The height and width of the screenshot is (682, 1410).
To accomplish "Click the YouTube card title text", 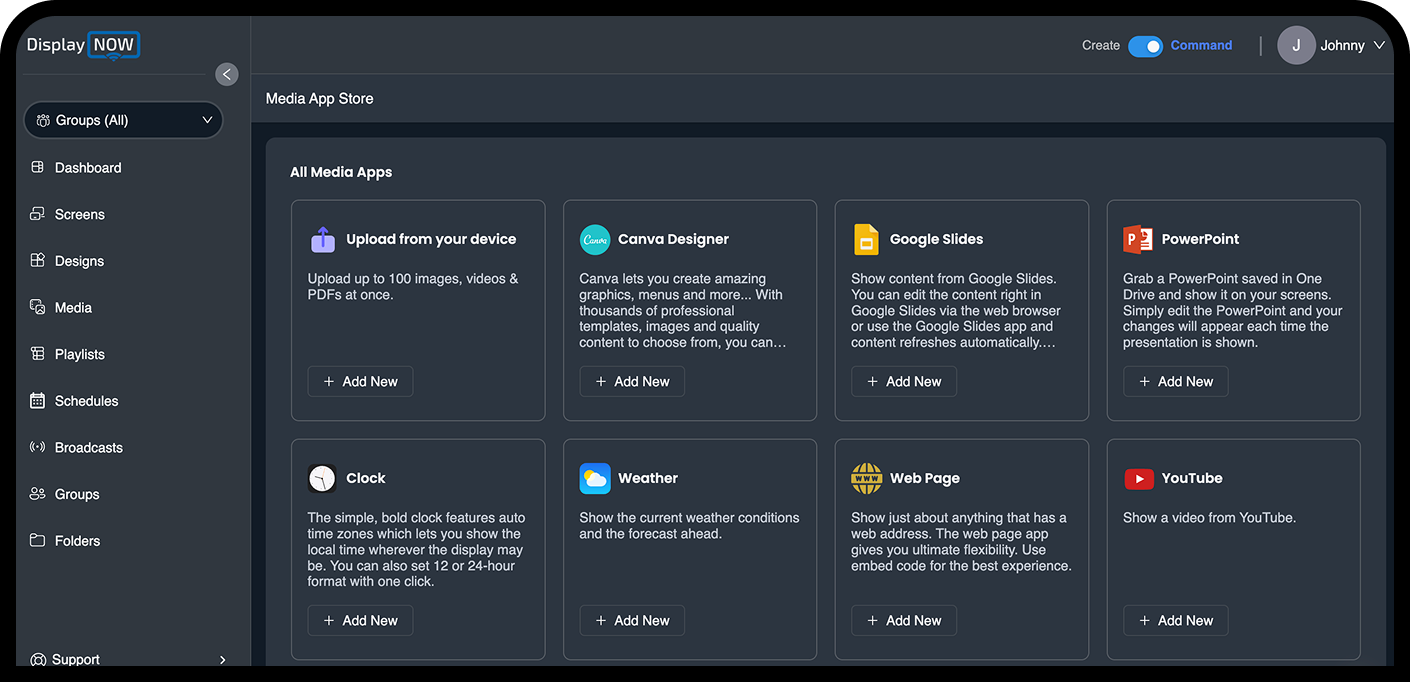I will [1192, 478].
